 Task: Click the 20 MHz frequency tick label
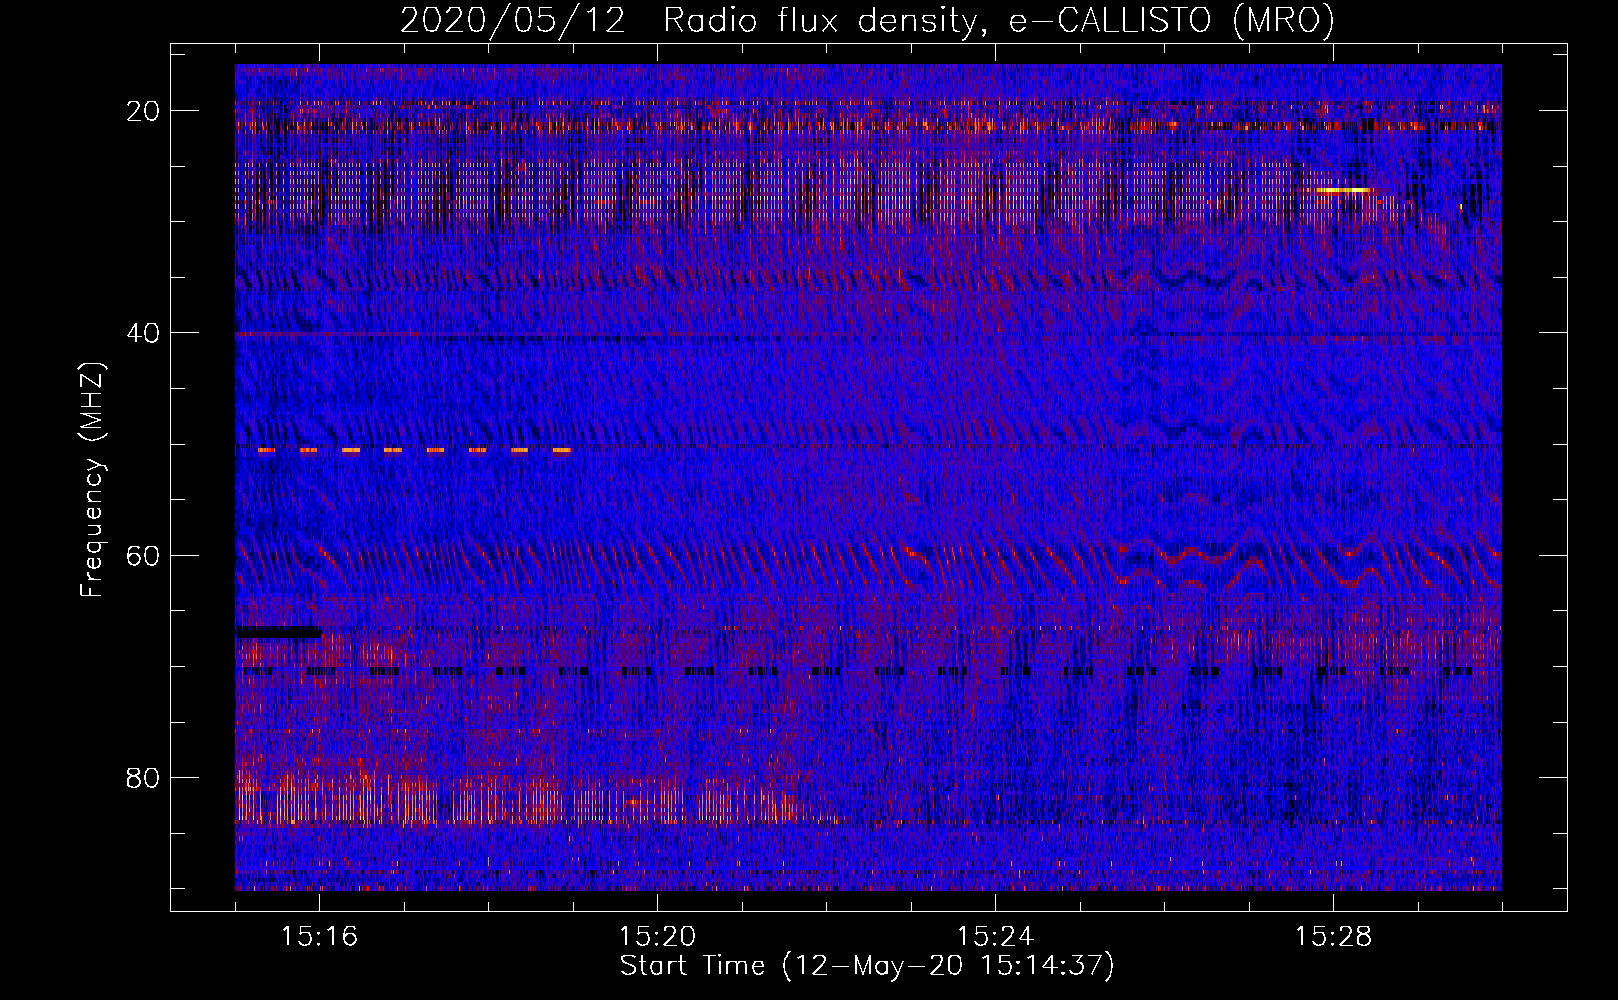coord(143,110)
